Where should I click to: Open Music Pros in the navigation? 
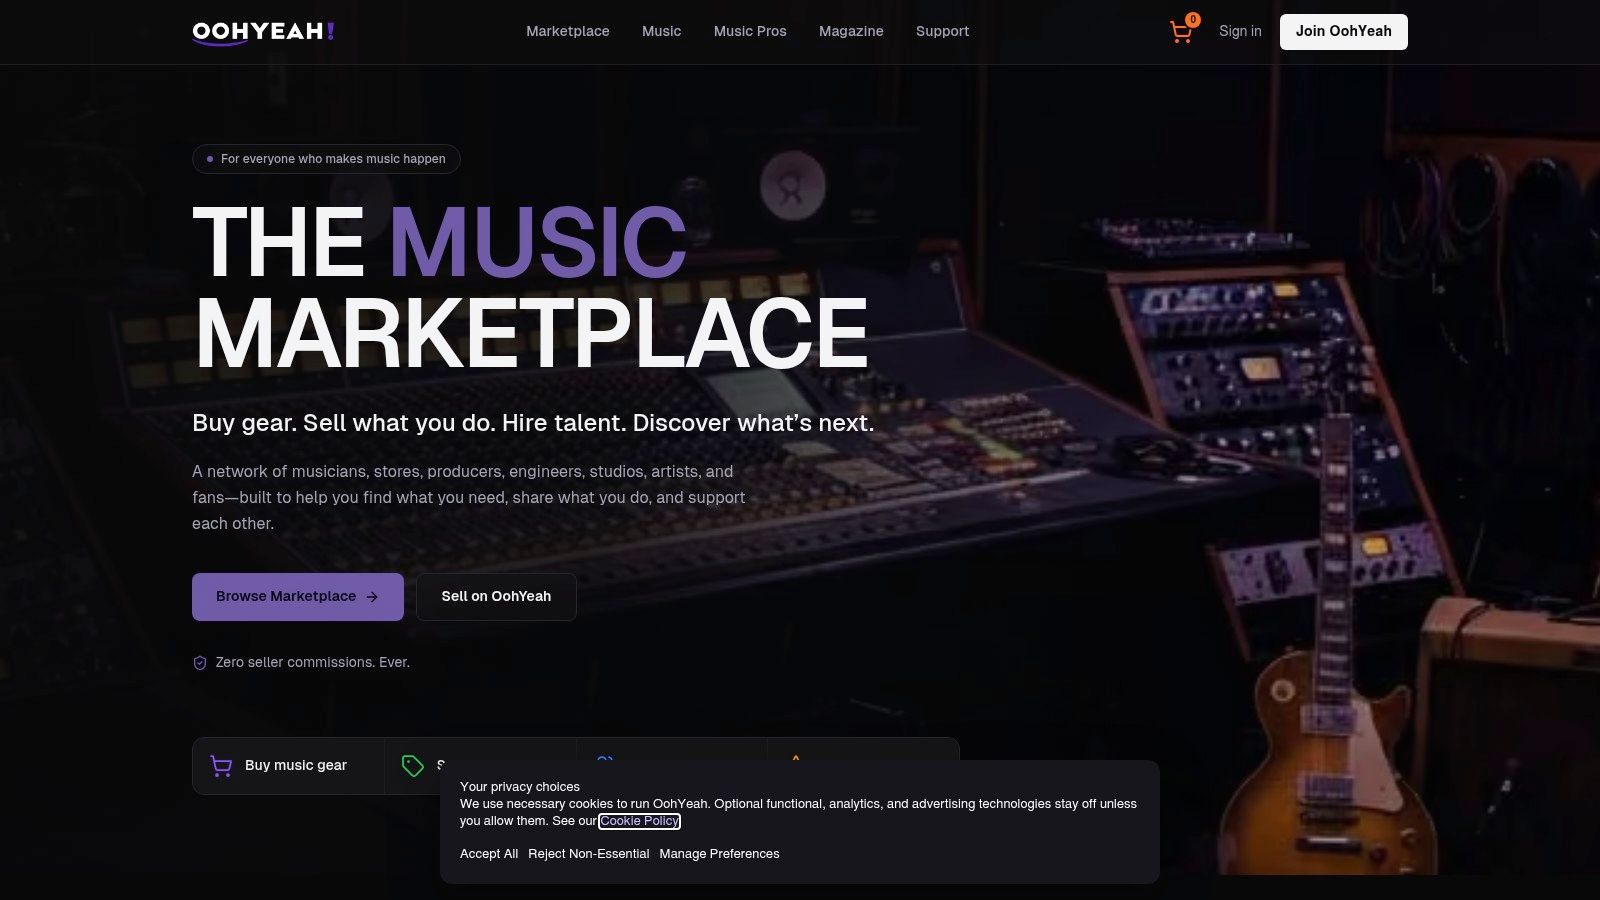click(x=750, y=31)
